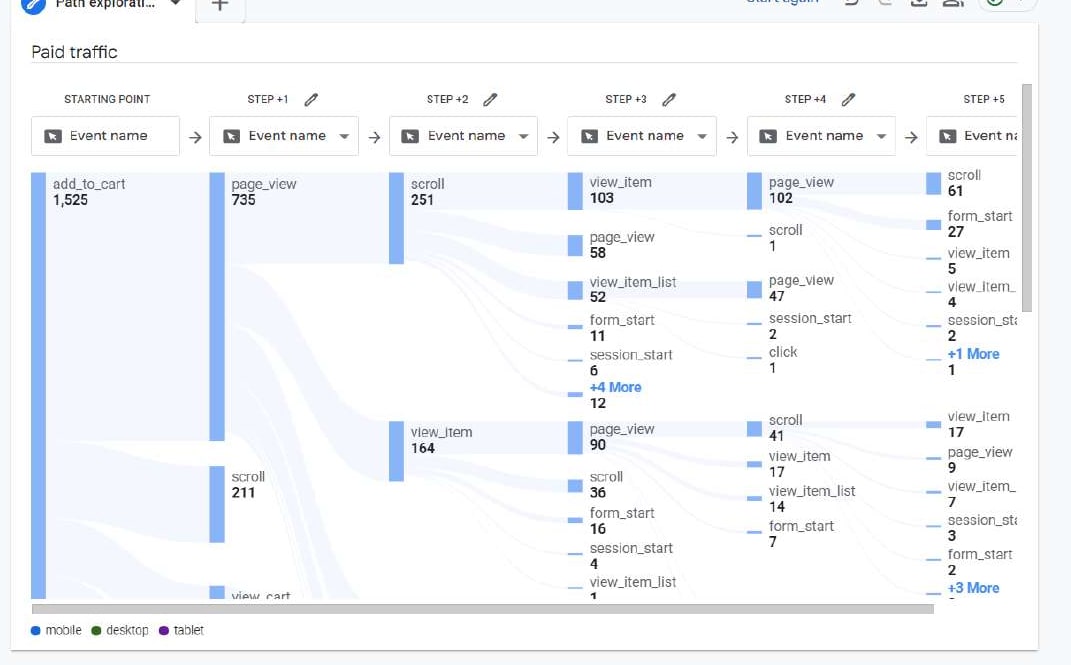The height and width of the screenshot is (665, 1071).
Task: Click the STEP +5 Event name selector
Action: pos(971,136)
